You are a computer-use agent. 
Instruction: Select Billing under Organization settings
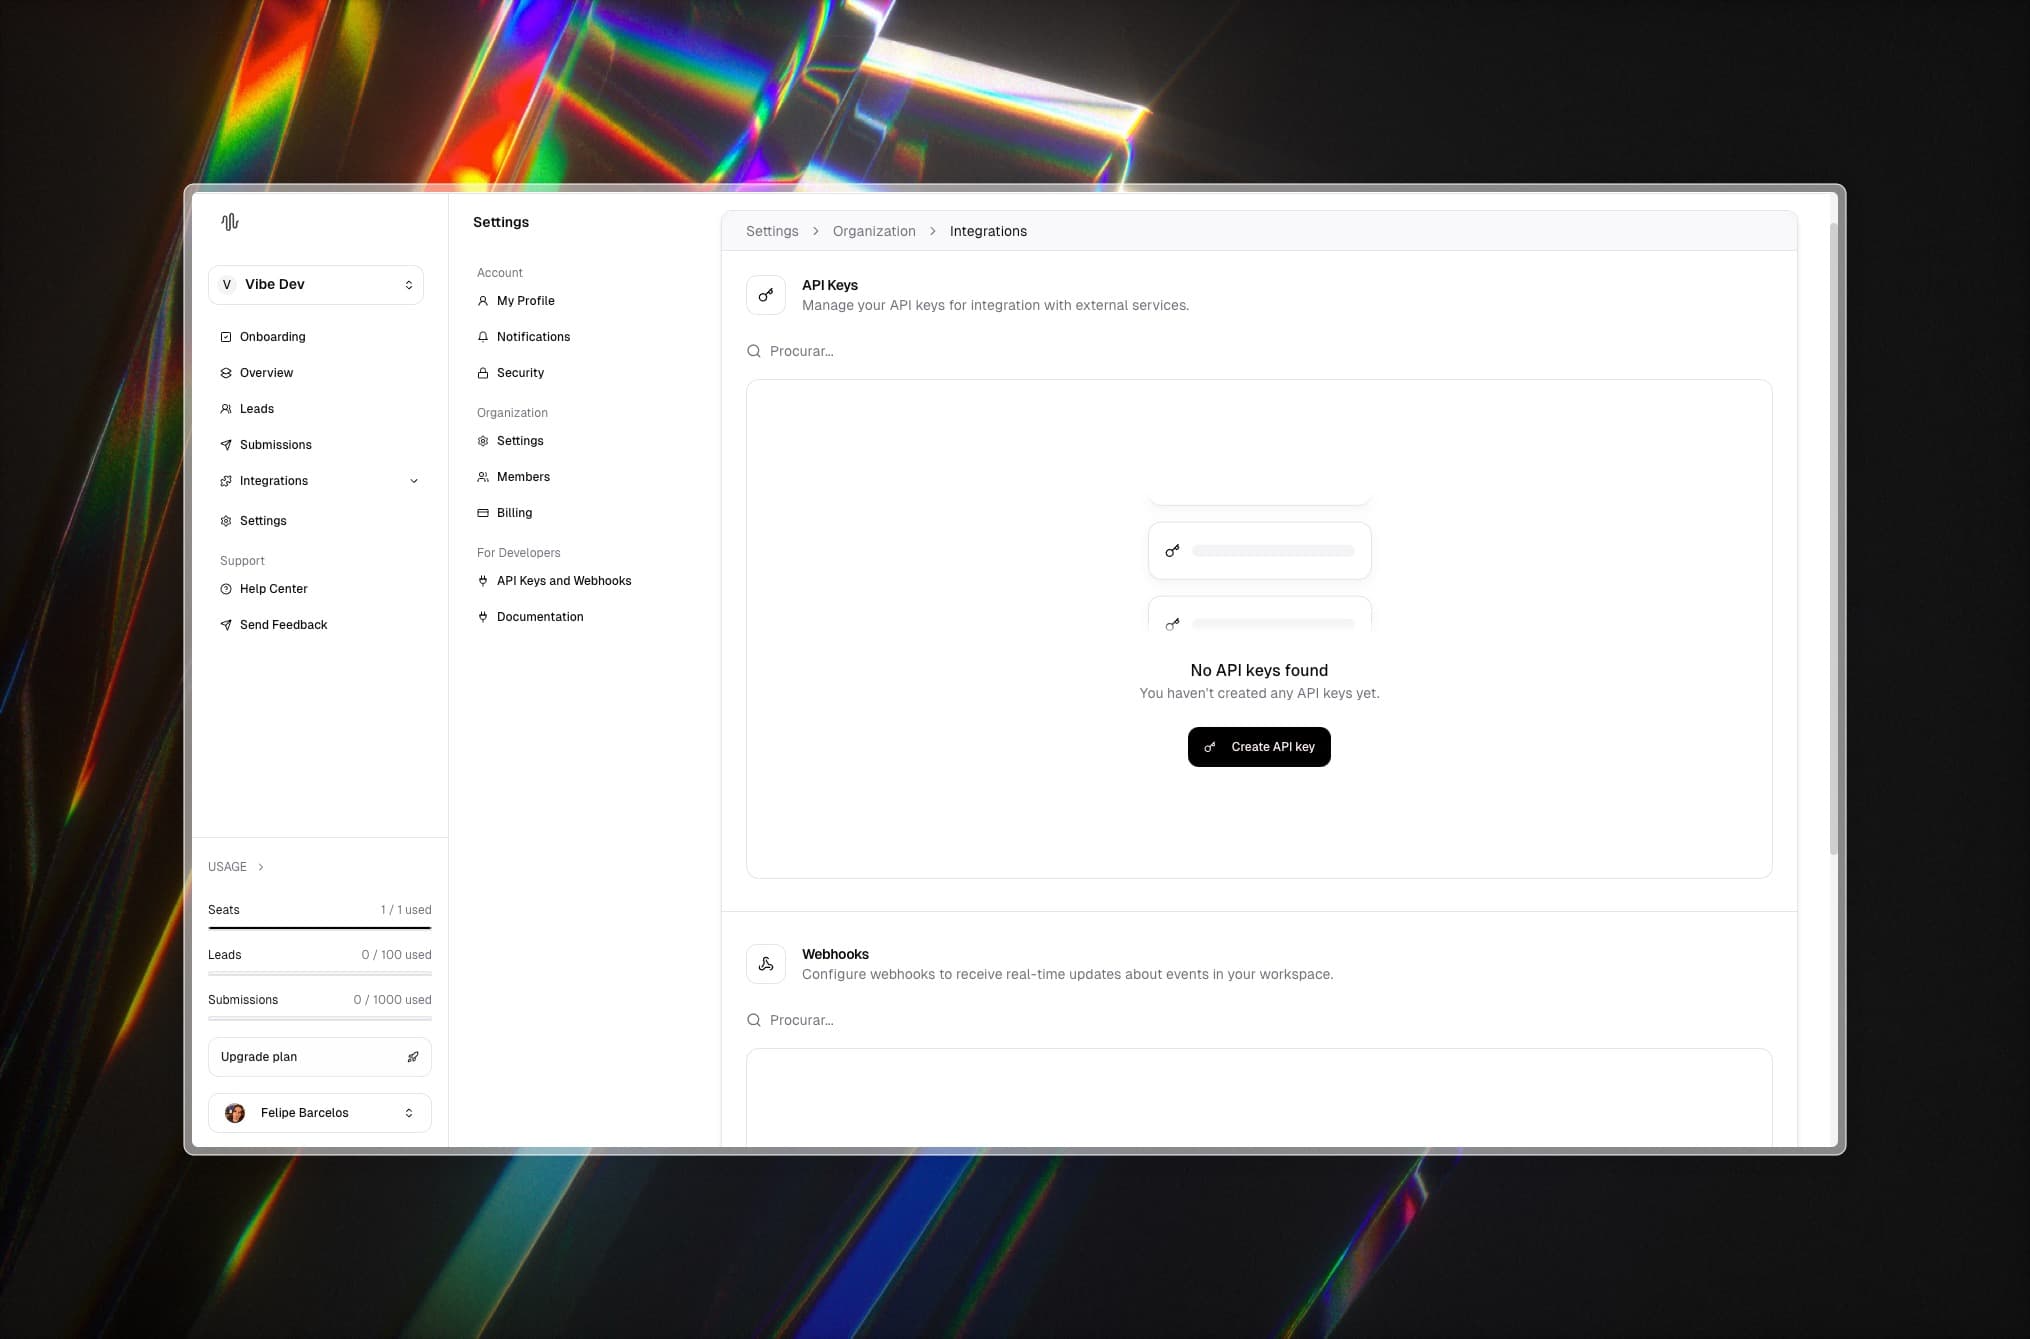coord(514,512)
